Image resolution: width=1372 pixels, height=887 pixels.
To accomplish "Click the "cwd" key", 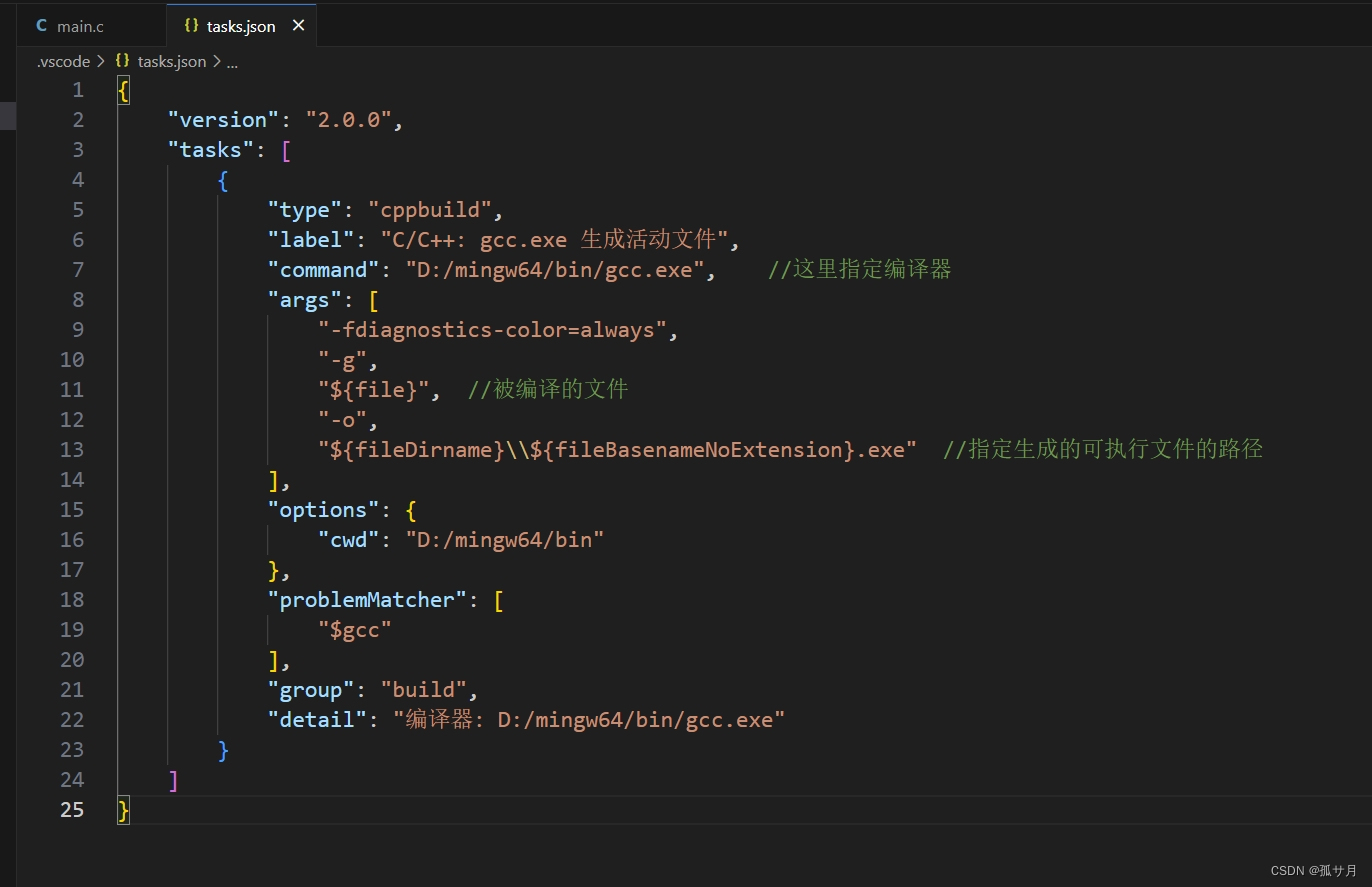I will (x=349, y=540).
